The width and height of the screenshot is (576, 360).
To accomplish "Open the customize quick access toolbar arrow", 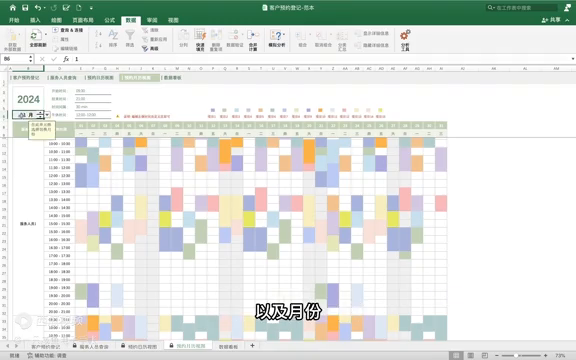I will pos(91,8).
